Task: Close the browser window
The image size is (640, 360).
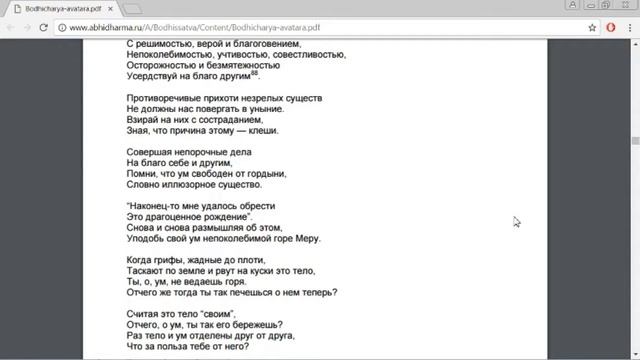Action: point(625,5)
